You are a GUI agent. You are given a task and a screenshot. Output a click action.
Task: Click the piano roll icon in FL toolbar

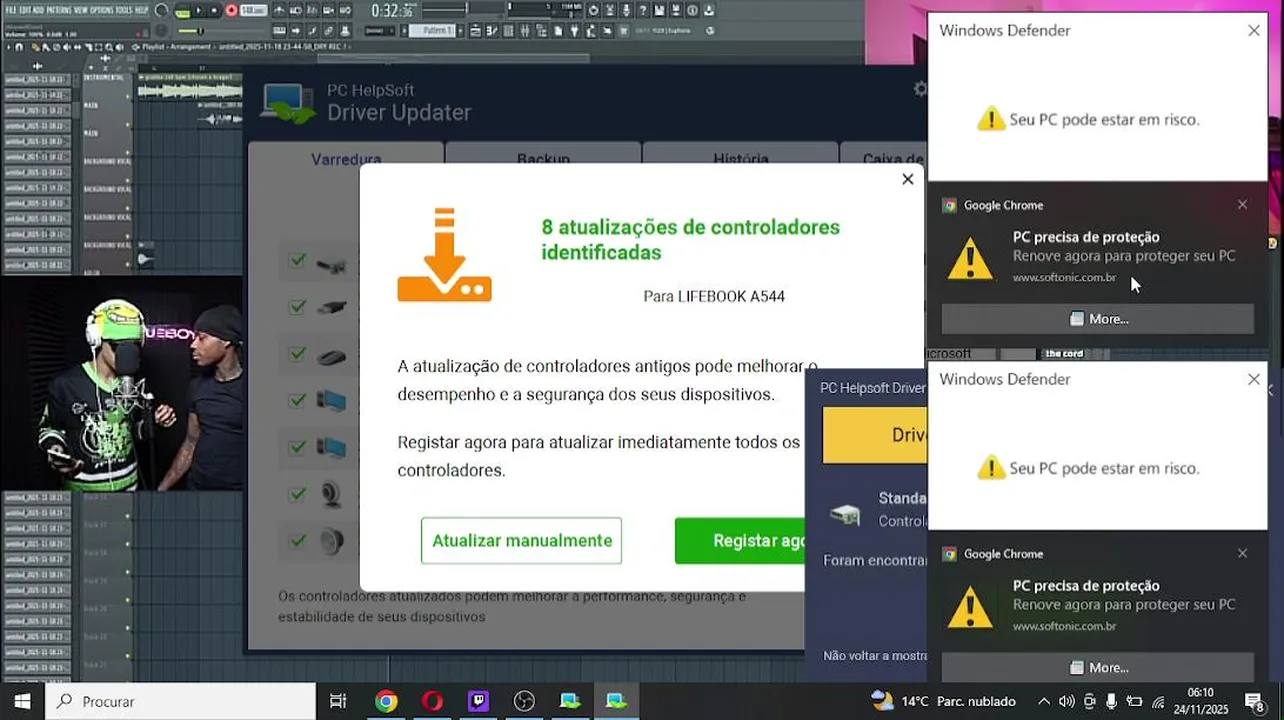point(492,31)
